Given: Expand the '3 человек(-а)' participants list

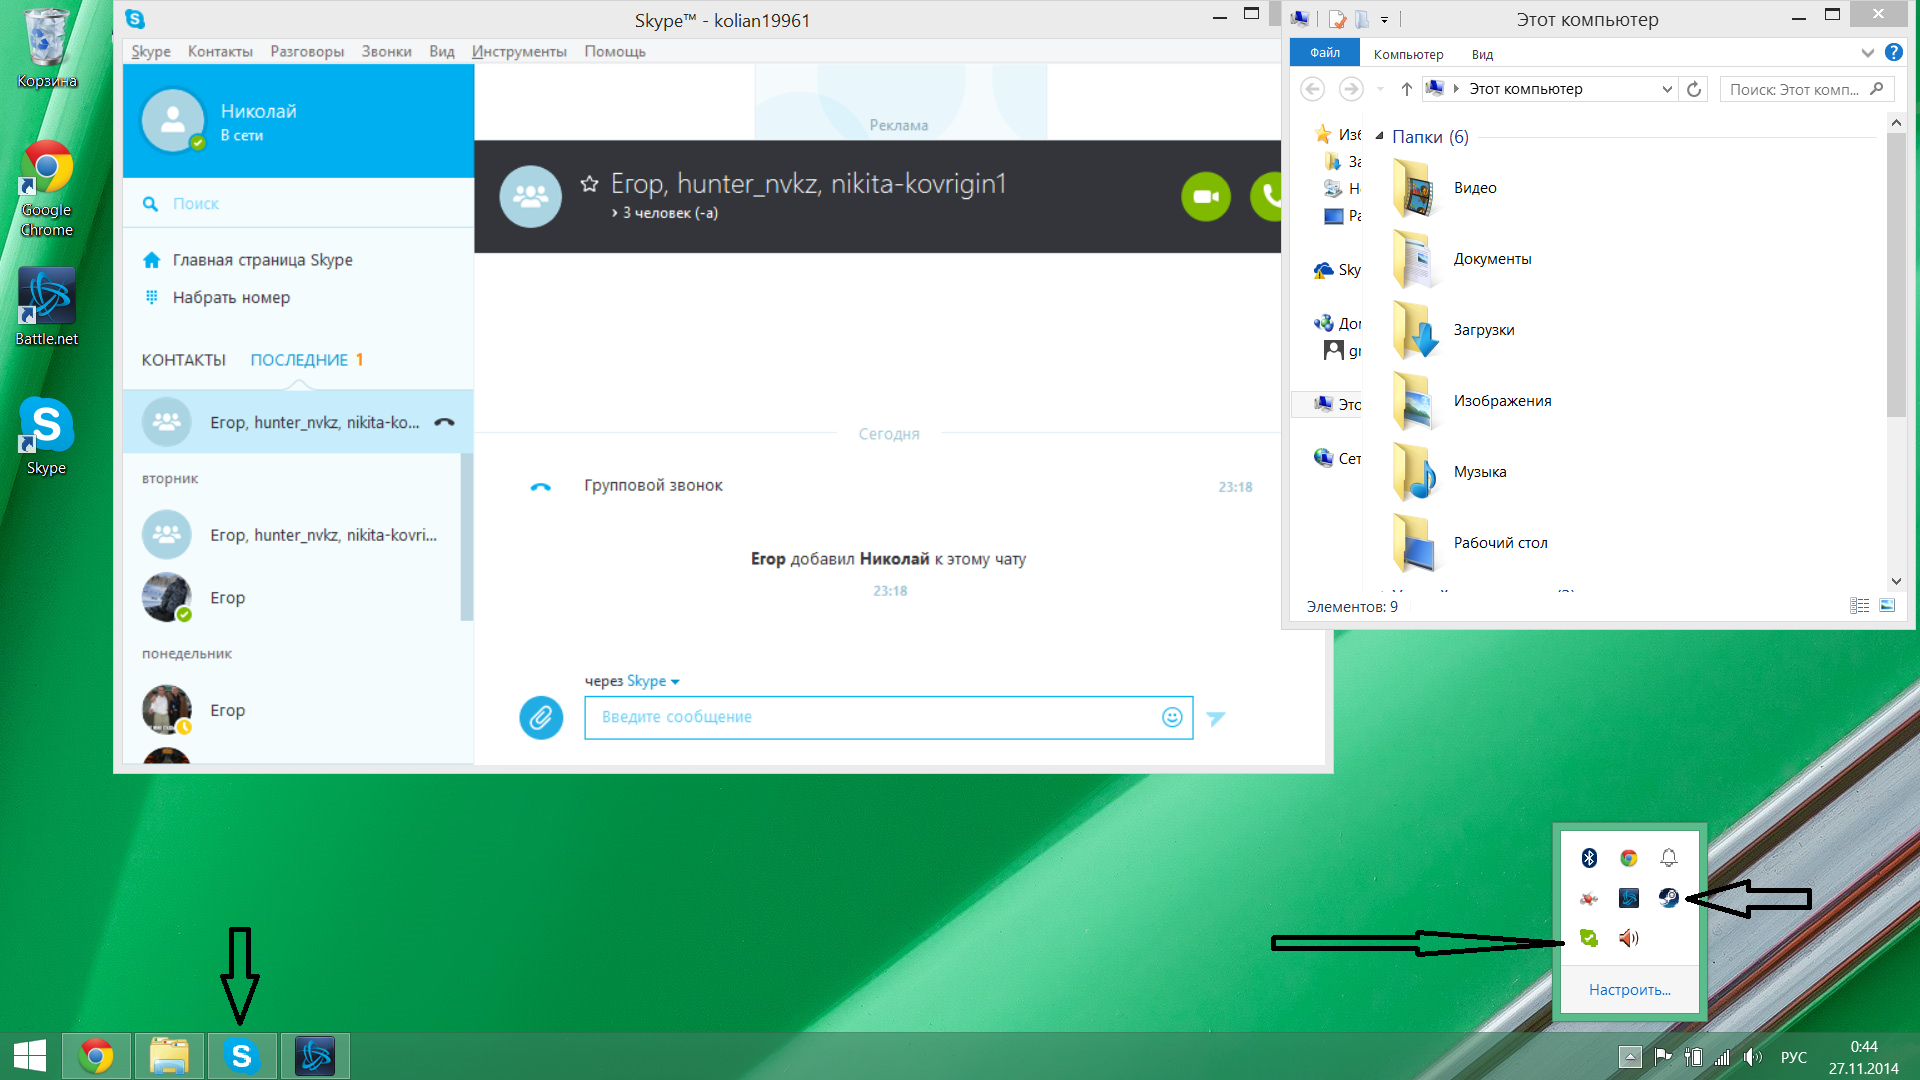Looking at the screenshot, I should click(x=665, y=213).
